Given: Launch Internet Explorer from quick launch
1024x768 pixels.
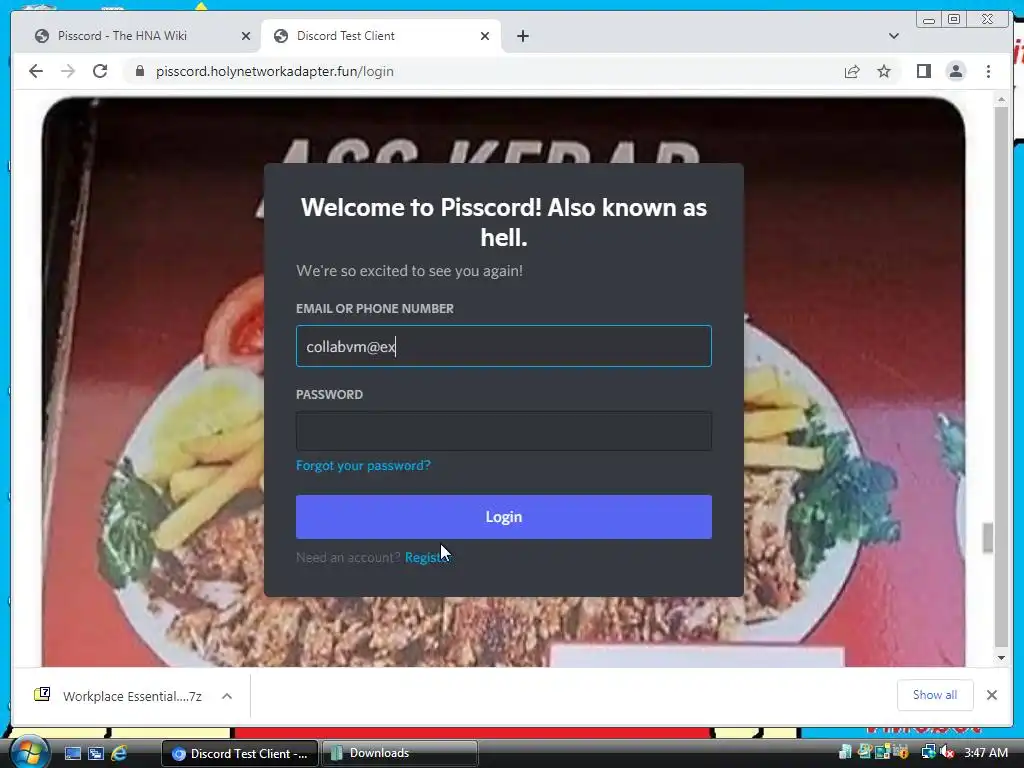Looking at the screenshot, I should [120, 753].
